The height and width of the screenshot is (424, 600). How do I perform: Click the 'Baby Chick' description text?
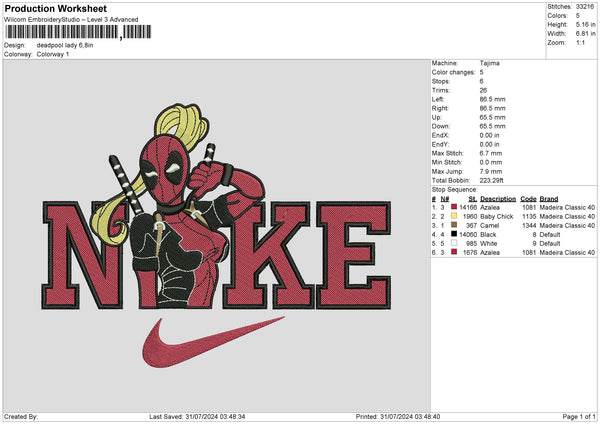tap(497, 216)
